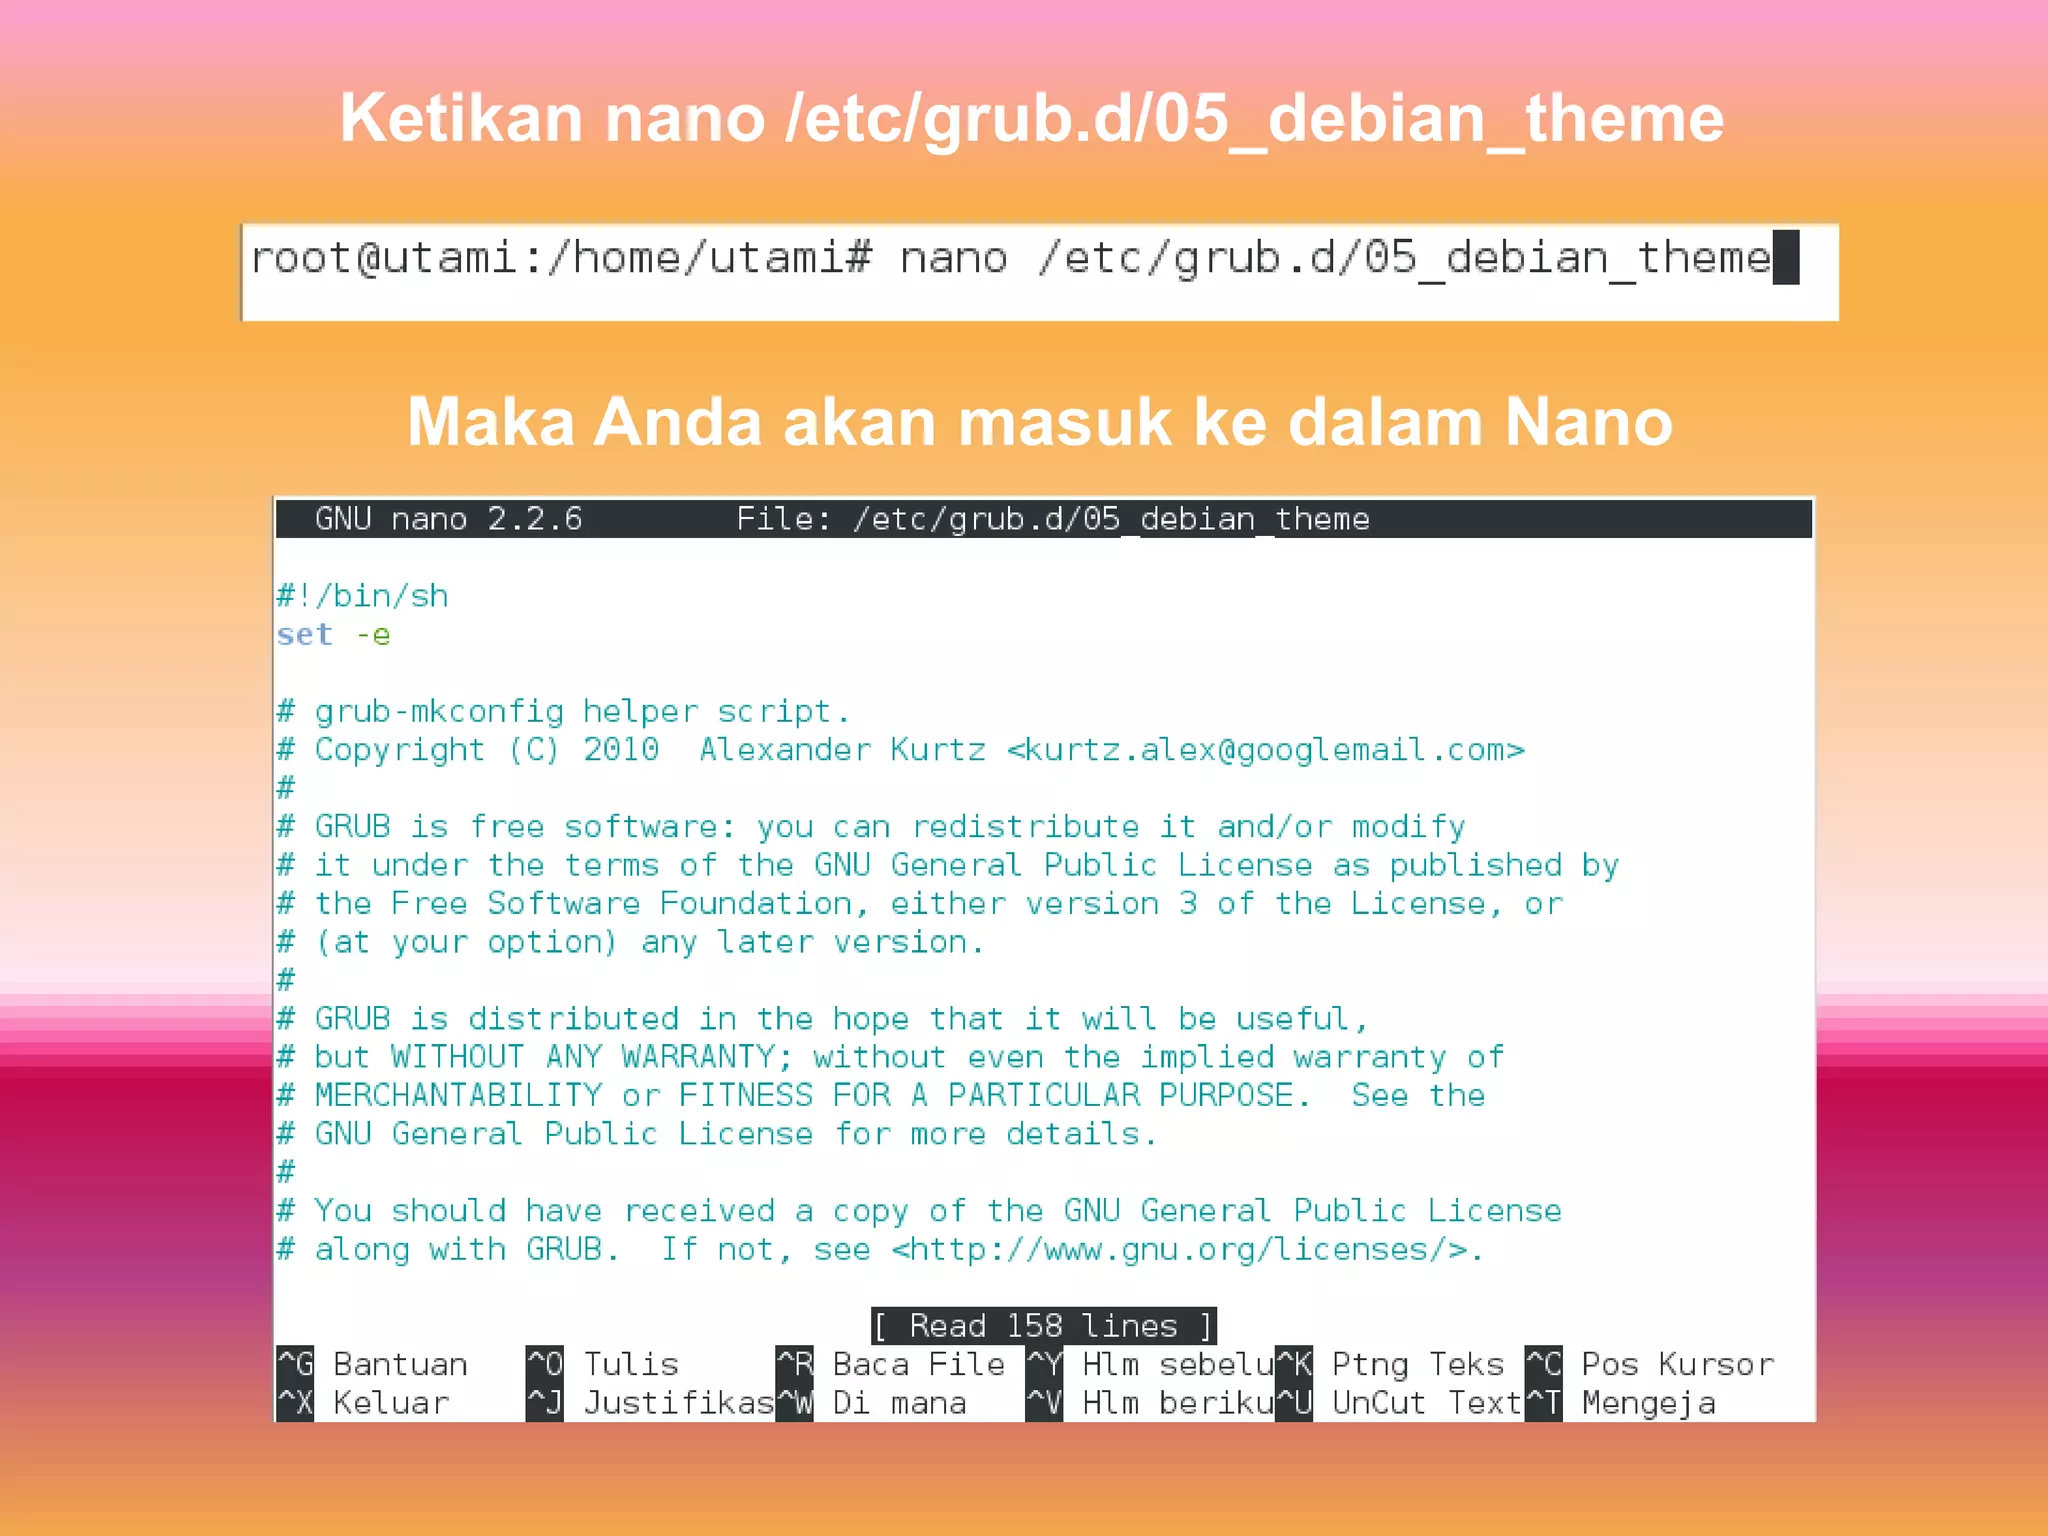Click the '(at your option) any later version' line
Viewport: 2048px width, 1536px height.
pos(631,942)
